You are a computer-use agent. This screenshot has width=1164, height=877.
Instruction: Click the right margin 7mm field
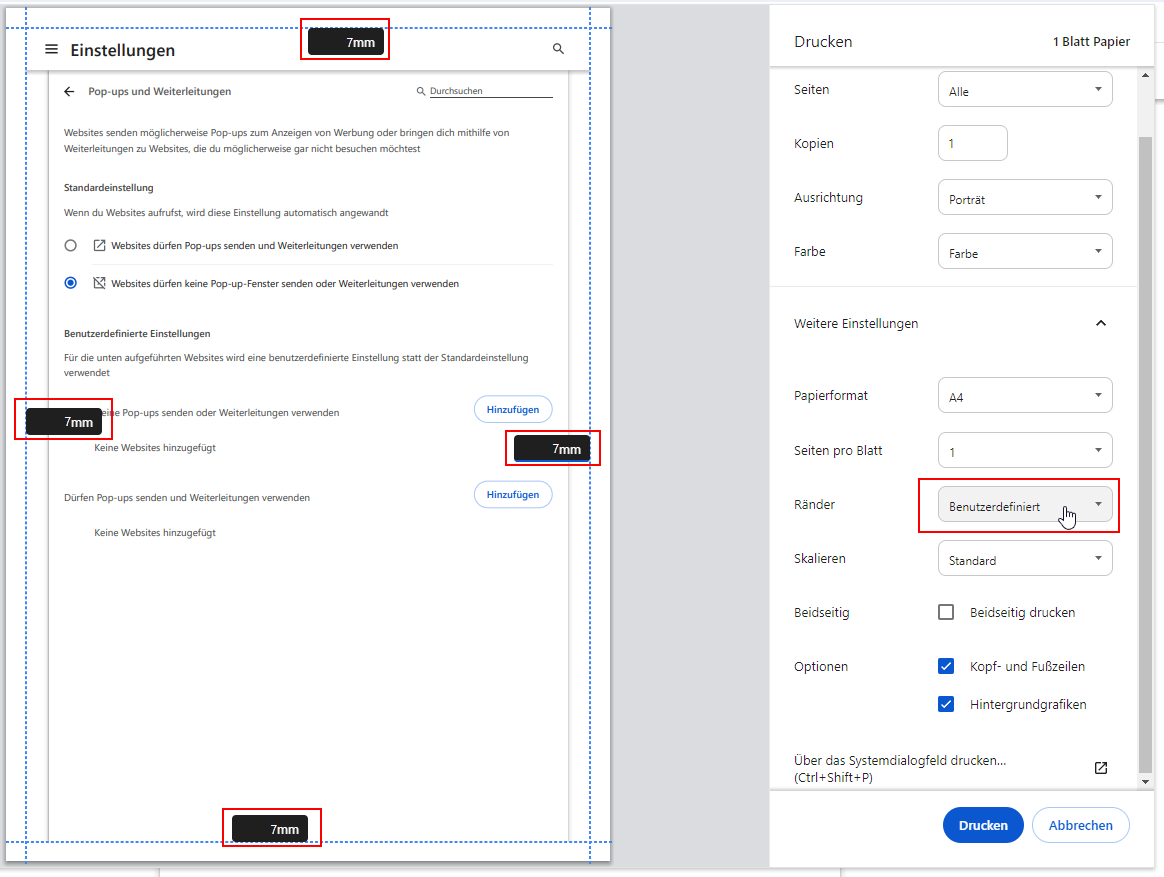(x=552, y=449)
